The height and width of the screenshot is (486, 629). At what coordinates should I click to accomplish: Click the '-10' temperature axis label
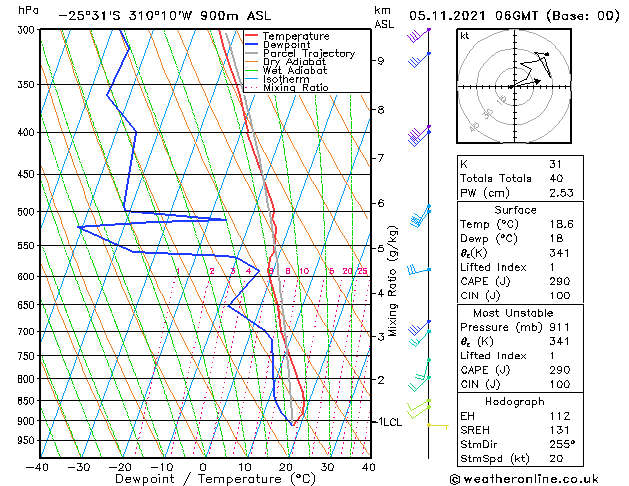click(x=161, y=467)
